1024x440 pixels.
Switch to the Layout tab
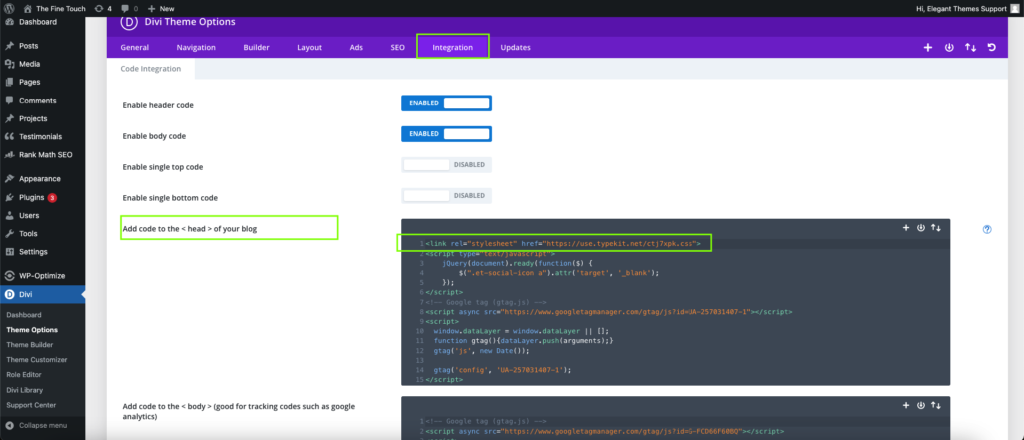(x=310, y=48)
